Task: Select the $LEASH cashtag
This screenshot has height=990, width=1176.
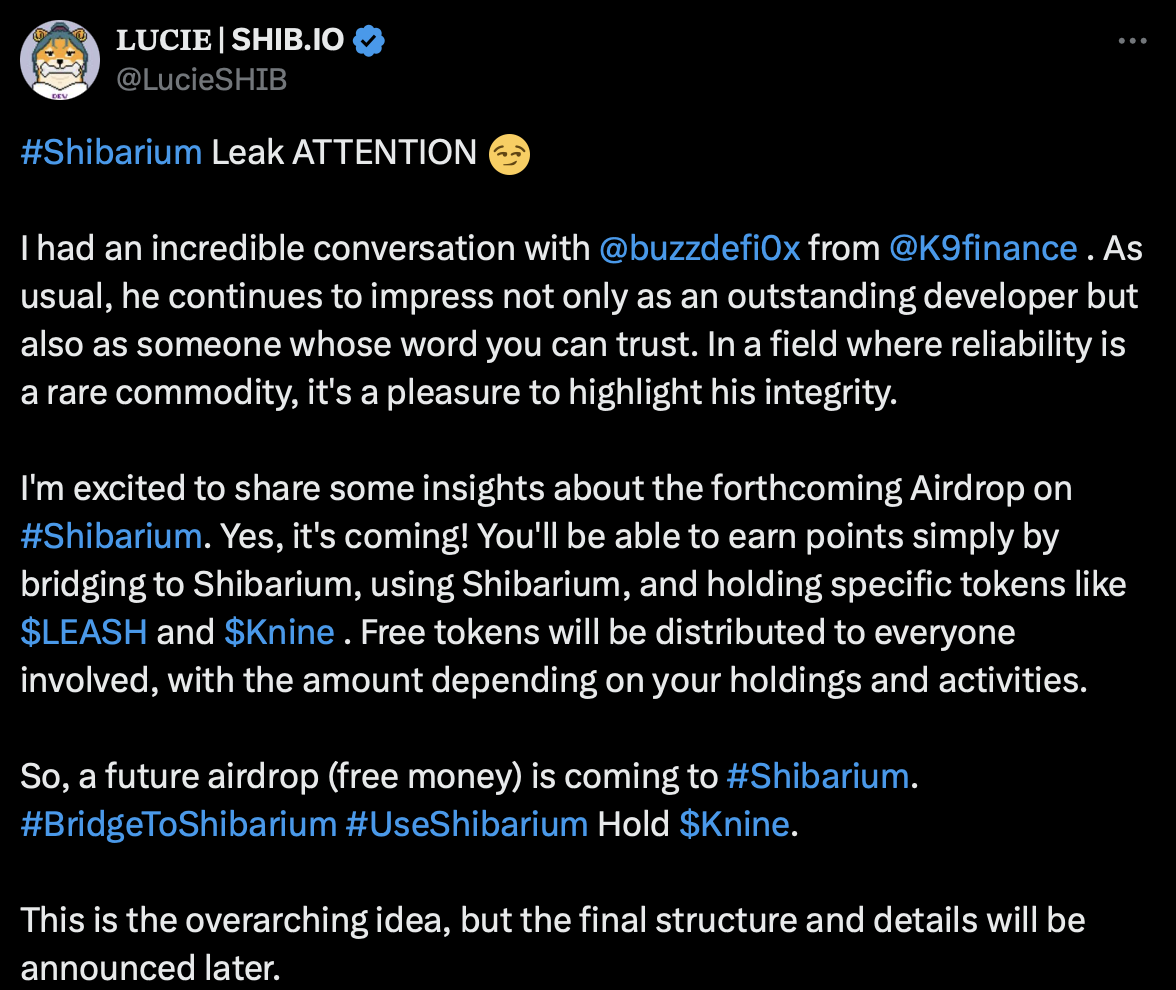Action: (x=84, y=633)
